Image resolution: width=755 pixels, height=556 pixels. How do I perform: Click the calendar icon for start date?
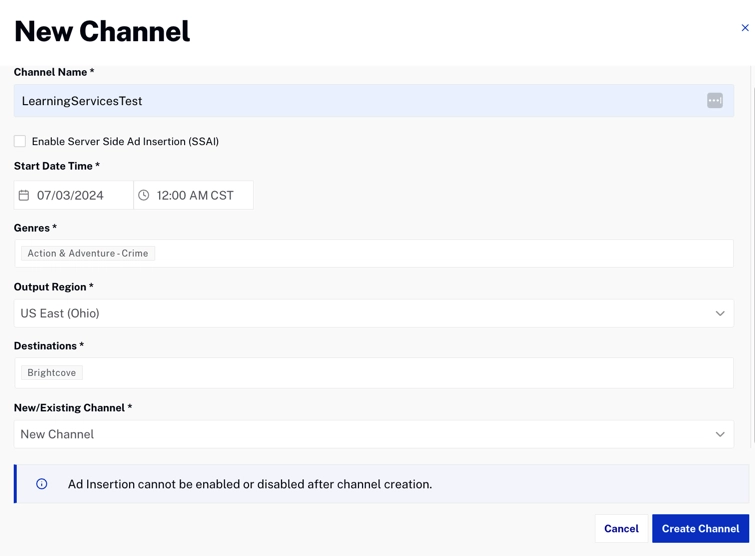(24, 195)
